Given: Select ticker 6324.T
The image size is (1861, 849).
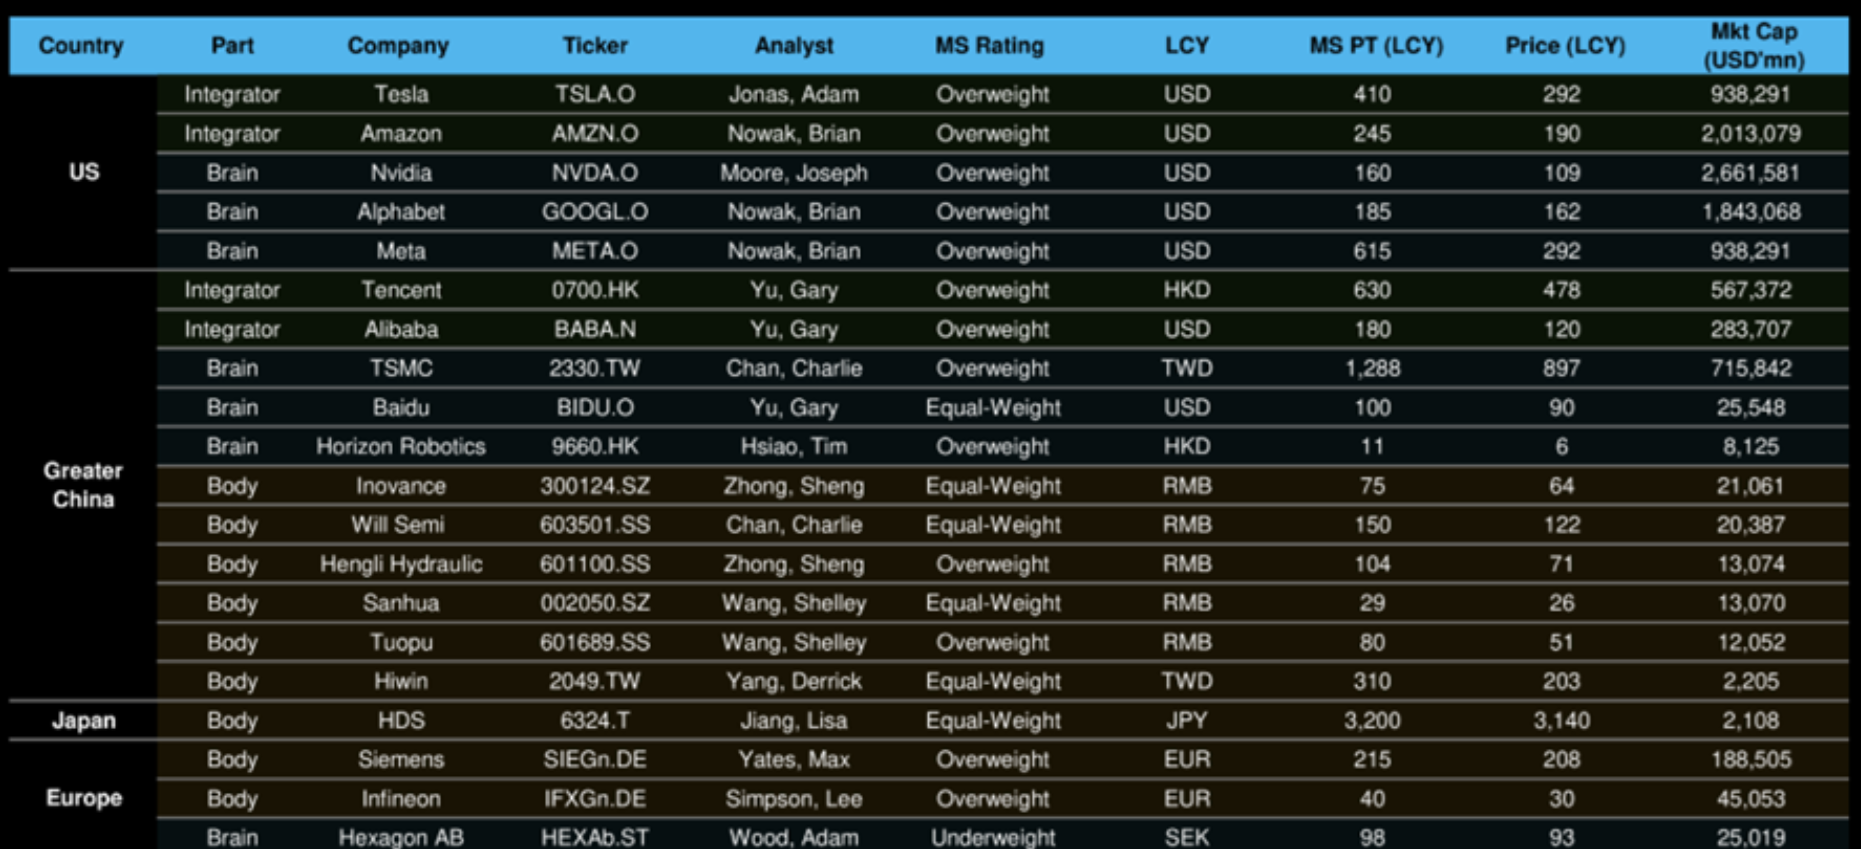Looking at the screenshot, I should click(x=595, y=721).
